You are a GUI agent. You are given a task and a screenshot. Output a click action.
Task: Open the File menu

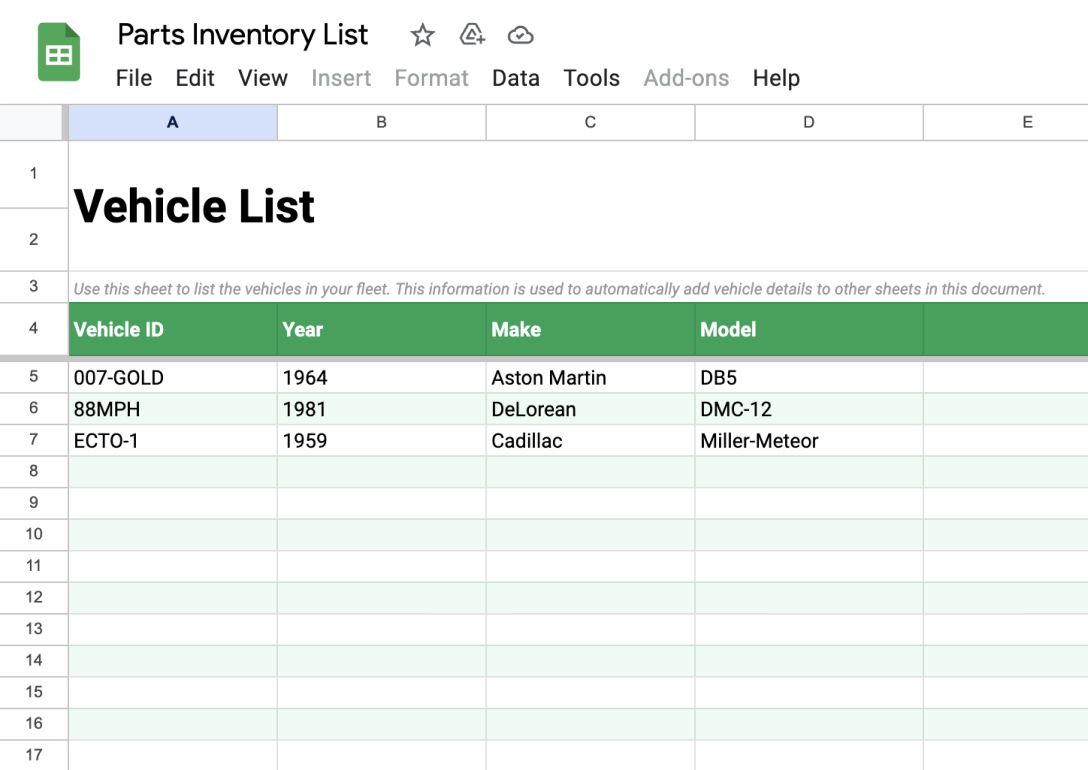tap(134, 78)
